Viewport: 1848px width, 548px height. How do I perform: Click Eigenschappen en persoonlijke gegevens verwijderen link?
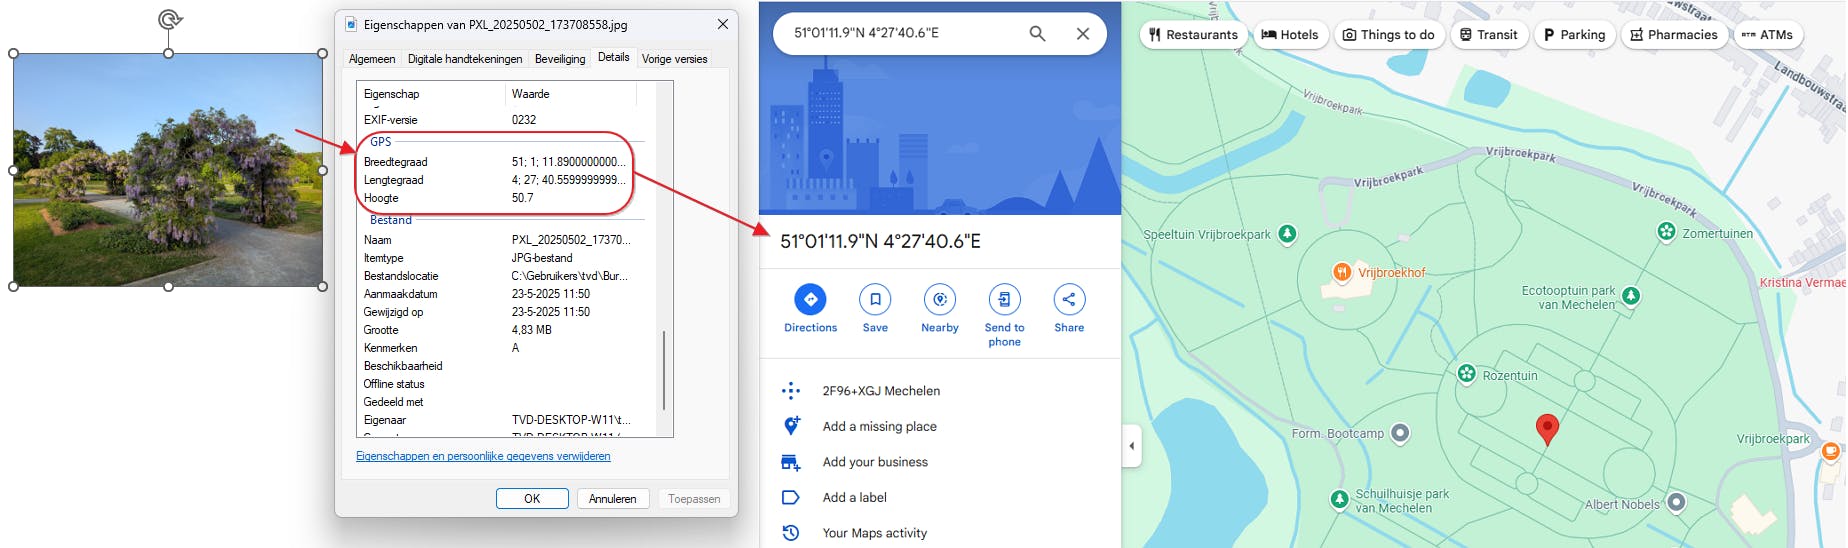pyautogui.click(x=483, y=456)
